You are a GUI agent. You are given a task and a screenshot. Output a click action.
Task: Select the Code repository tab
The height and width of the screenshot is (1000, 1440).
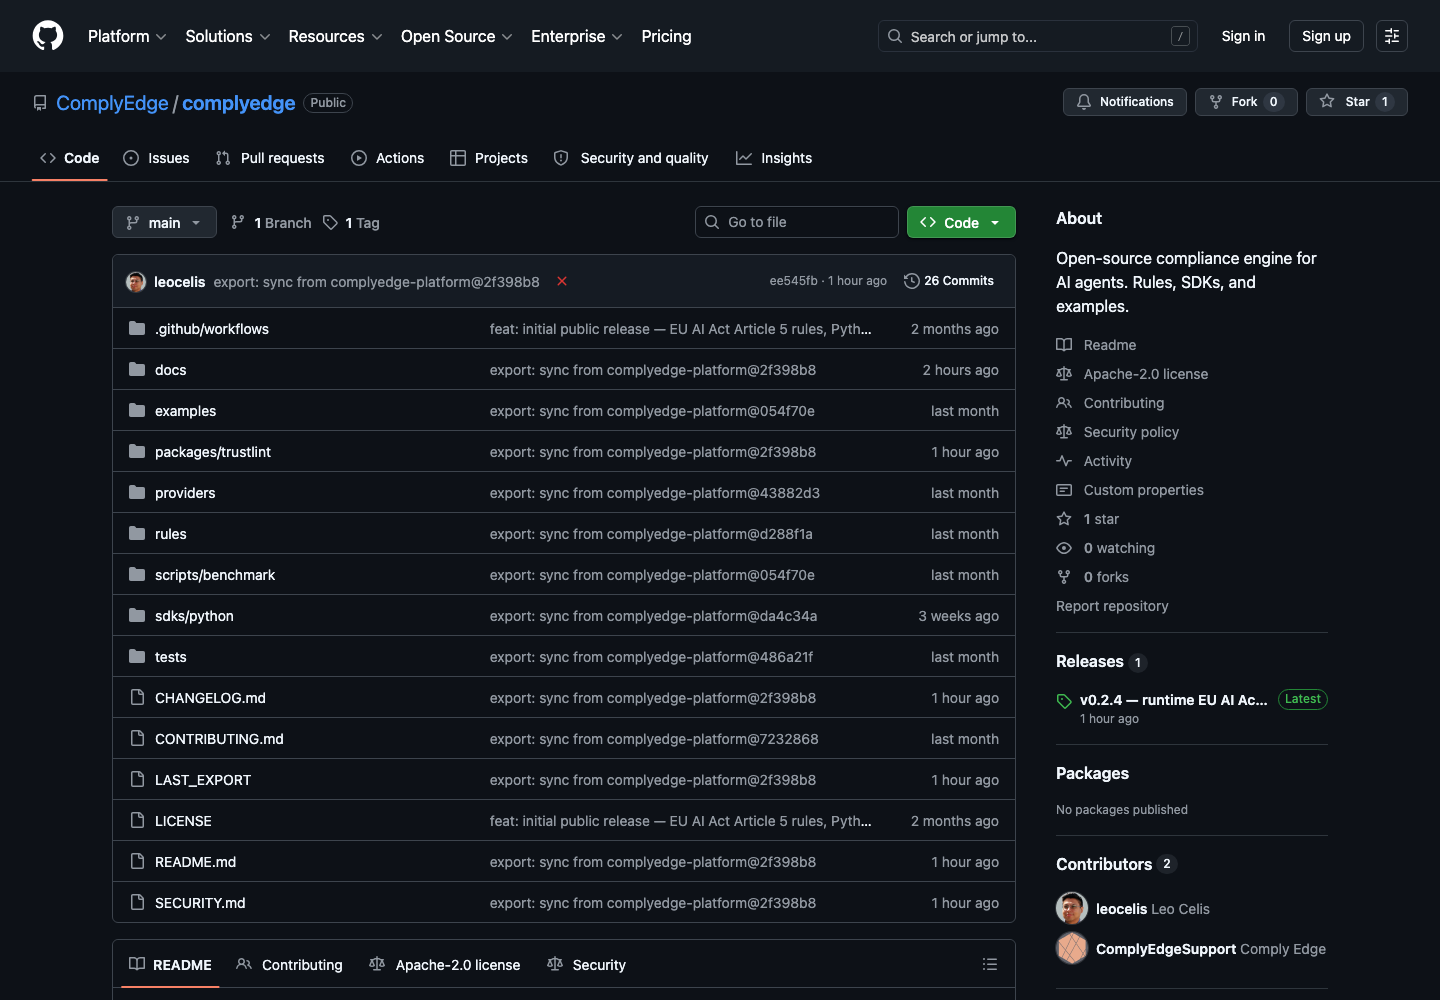pos(69,158)
